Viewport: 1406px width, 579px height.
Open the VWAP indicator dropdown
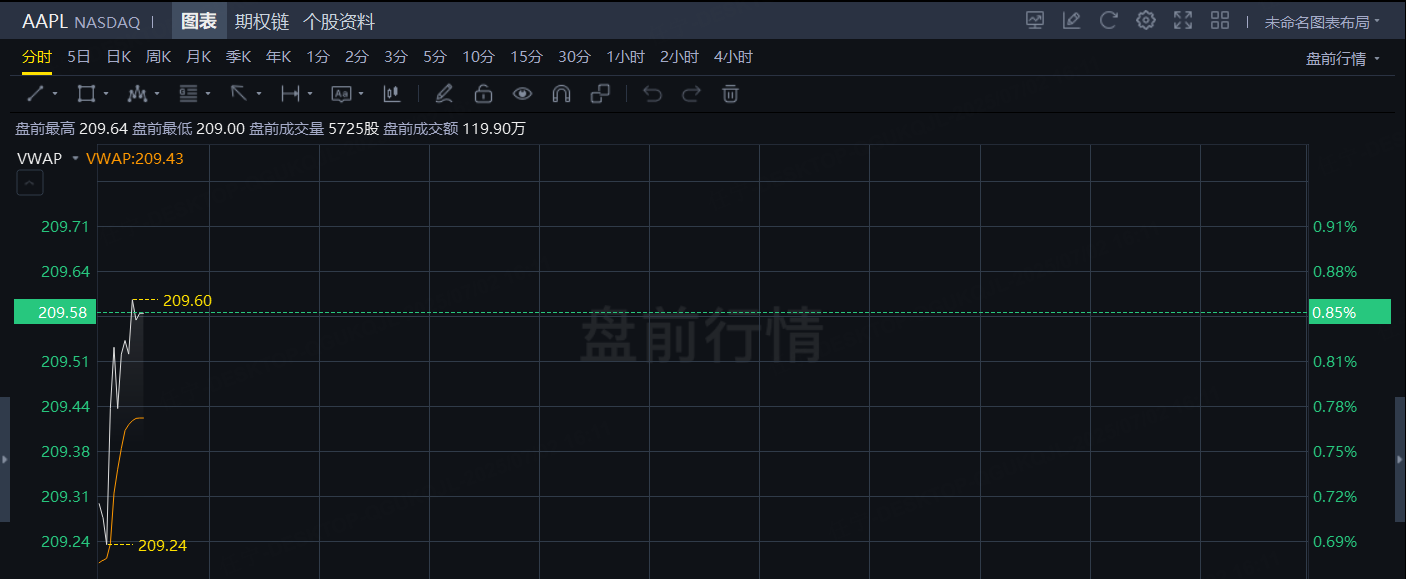(76, 158)
